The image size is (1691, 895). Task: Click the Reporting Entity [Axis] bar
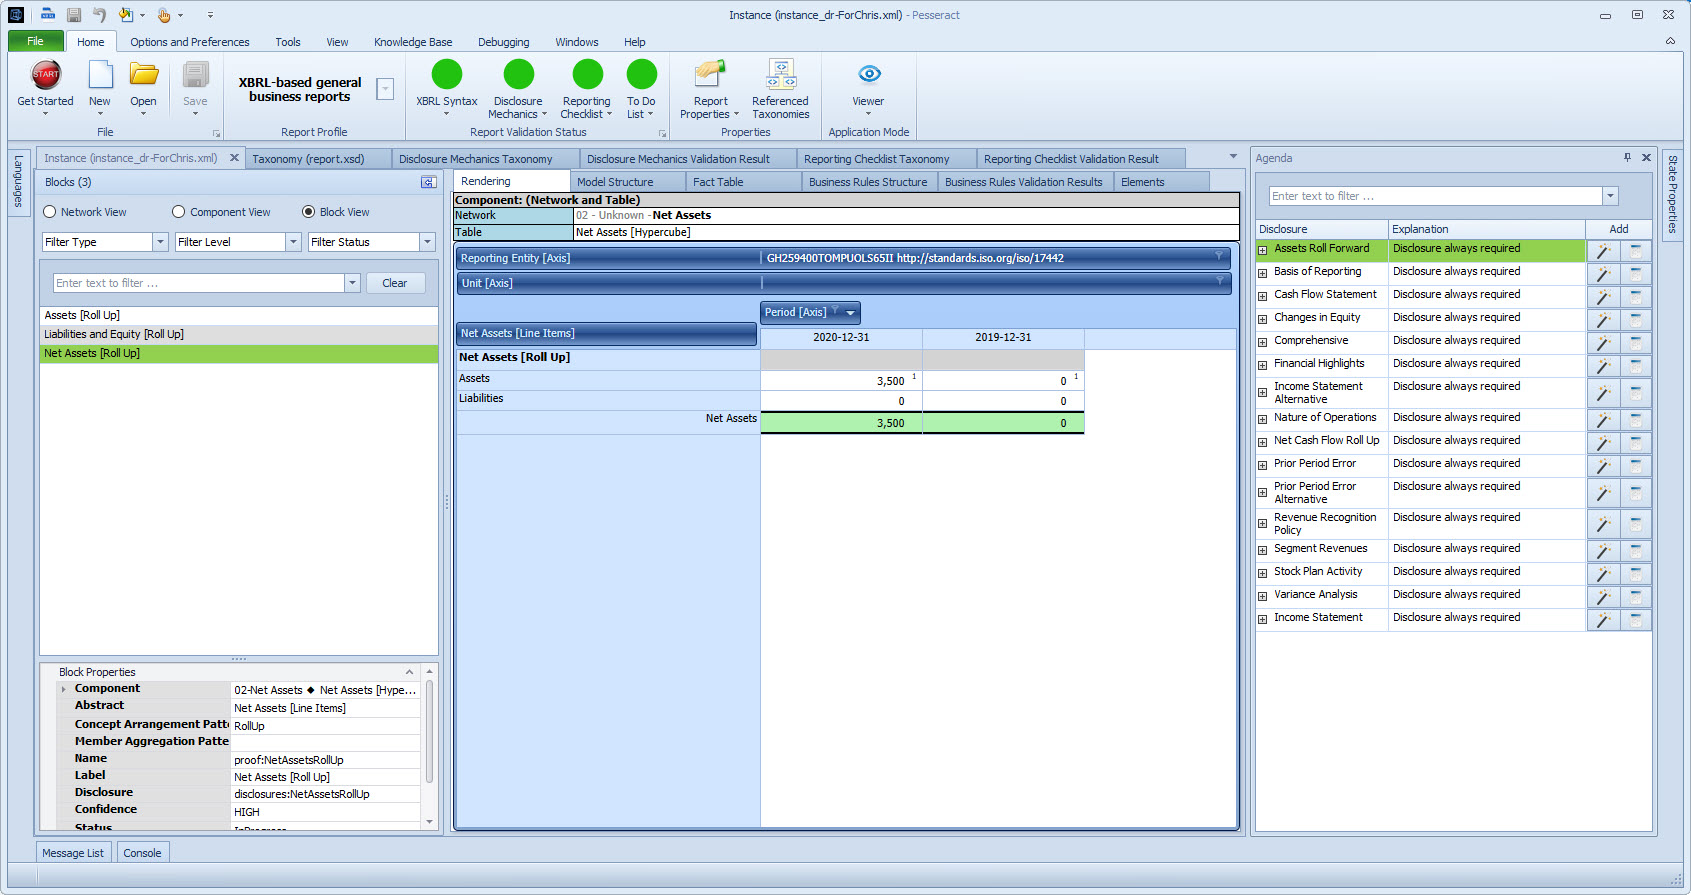coord(844,258)
